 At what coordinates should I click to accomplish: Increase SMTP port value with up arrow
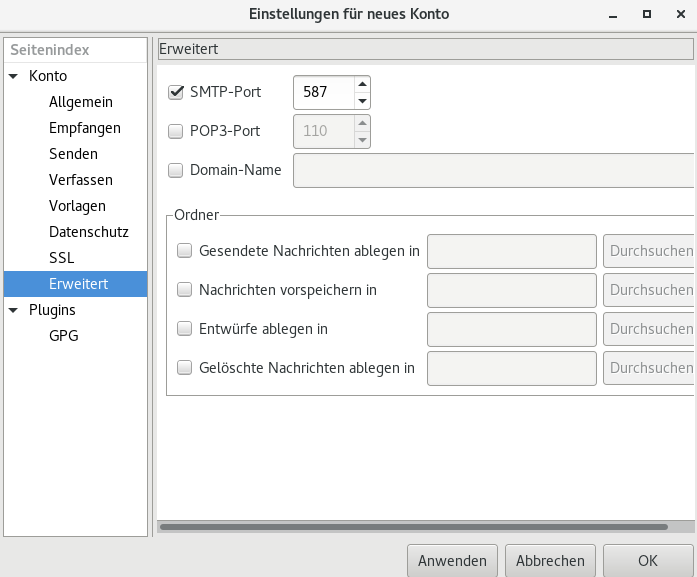[362, 84]
